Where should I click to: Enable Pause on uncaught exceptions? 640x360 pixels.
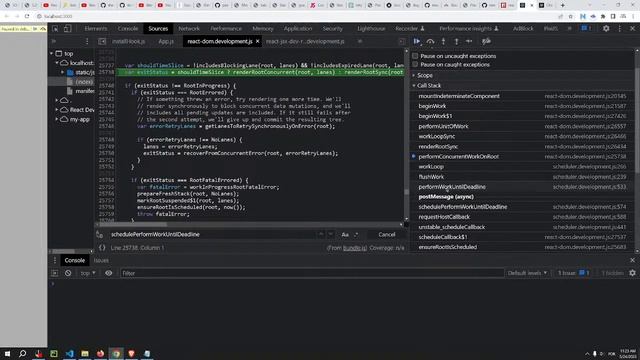(x=415, y=56)
